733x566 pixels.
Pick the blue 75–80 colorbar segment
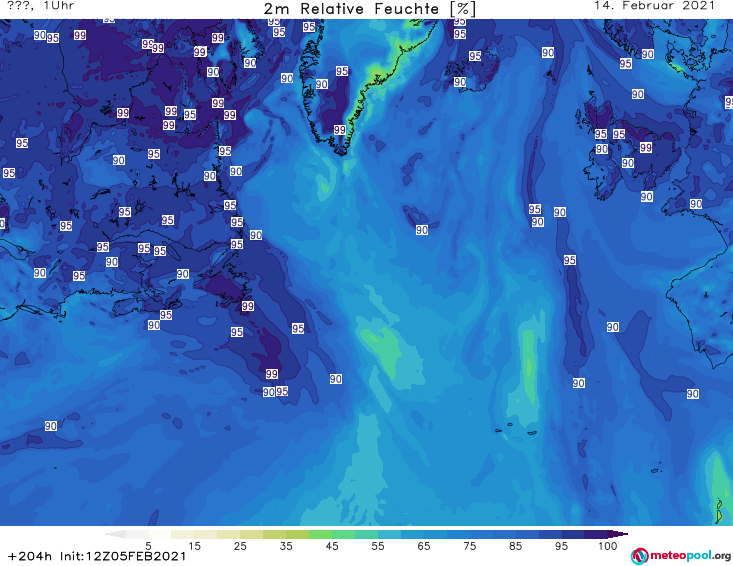click(x=481, y=534)
